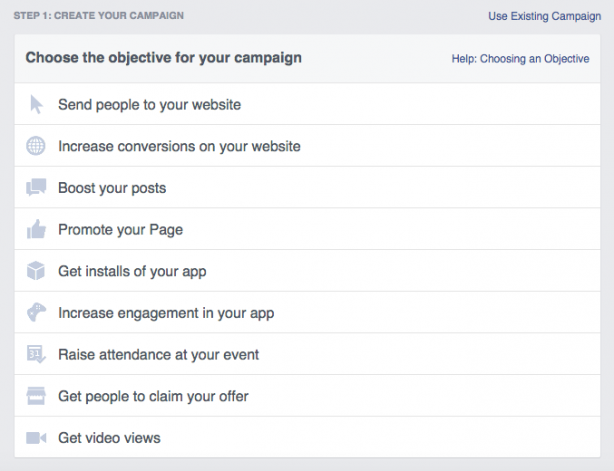Click the 'Choose the objective for your campaign' heading
This screenshot has height=471, width=614.
coord(164,58)
